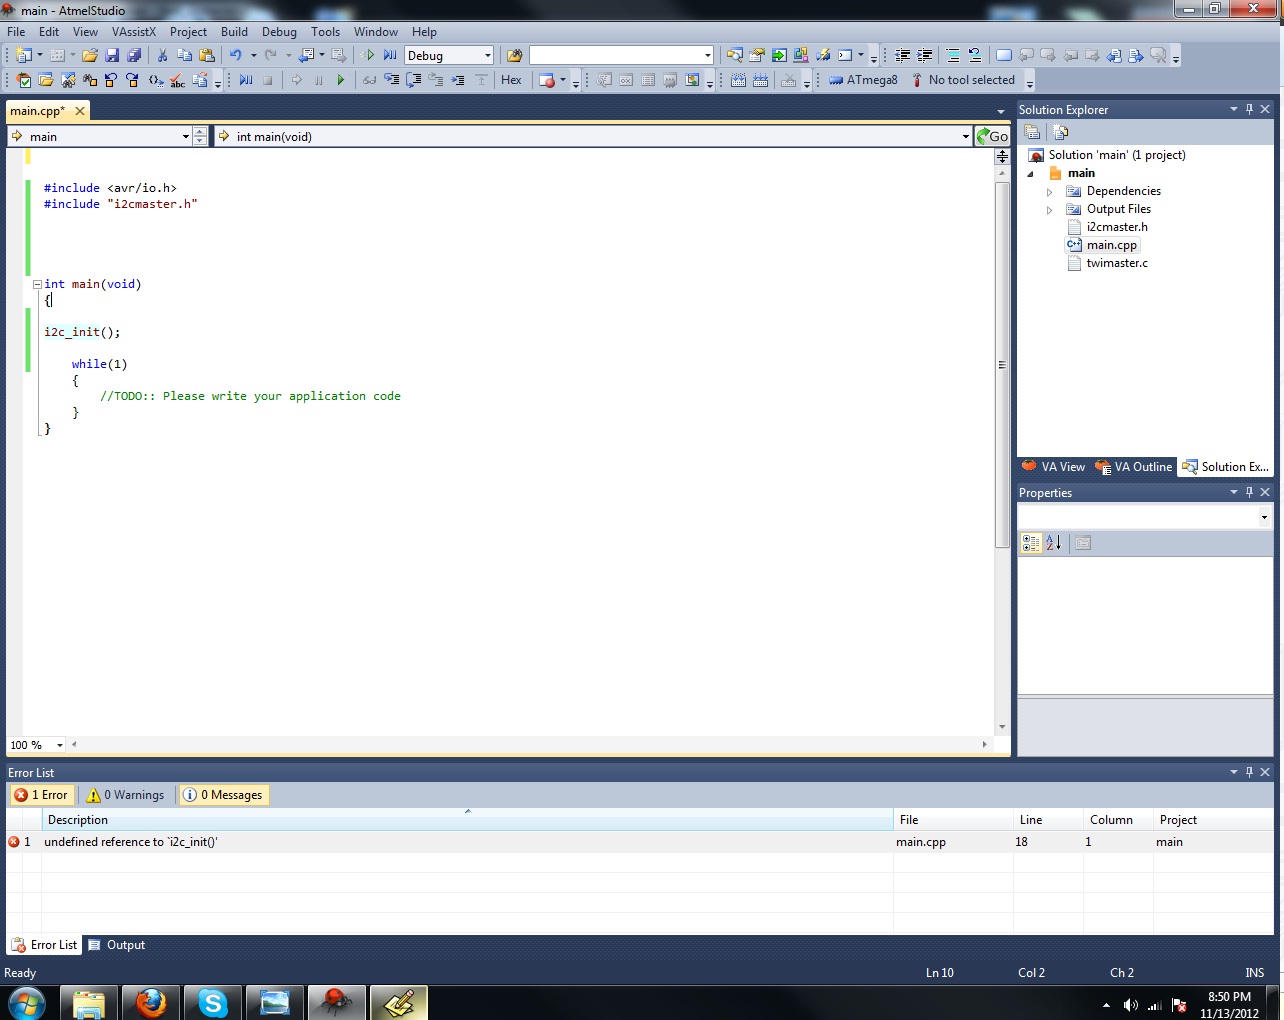Collapse the int main(void) code block
Image resolution: width=1284 pixels, height=1020 pixels.
pyautogui.click(x=37, y=284)
